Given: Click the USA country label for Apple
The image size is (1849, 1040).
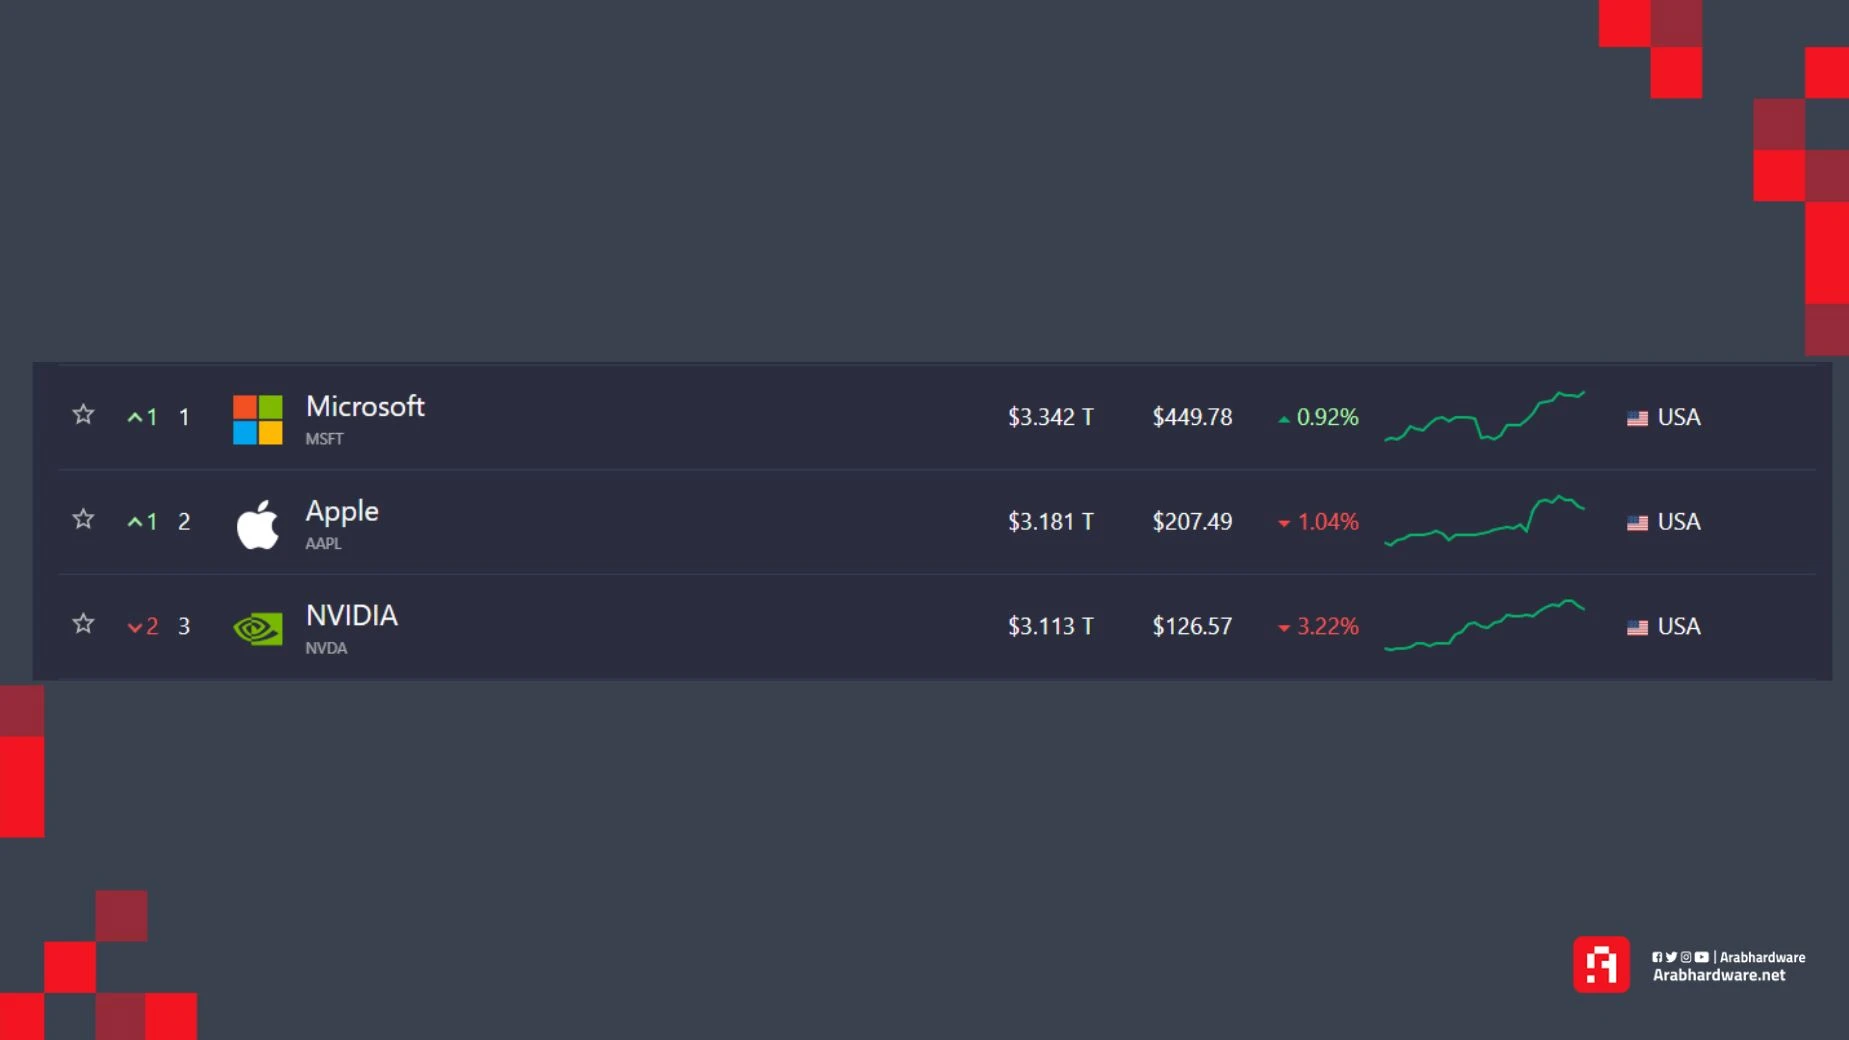Looking at the screenshot, I should [x=1679, y=522].
